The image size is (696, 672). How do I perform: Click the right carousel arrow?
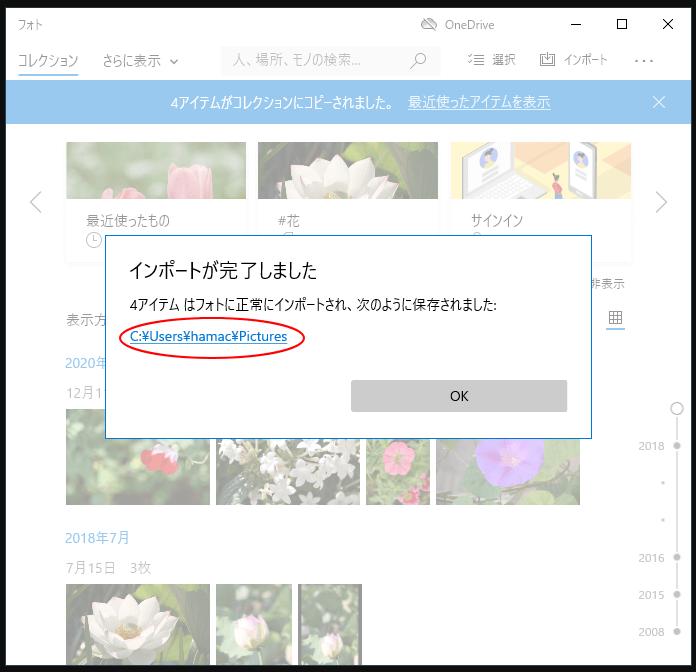(x=660, y=202)
